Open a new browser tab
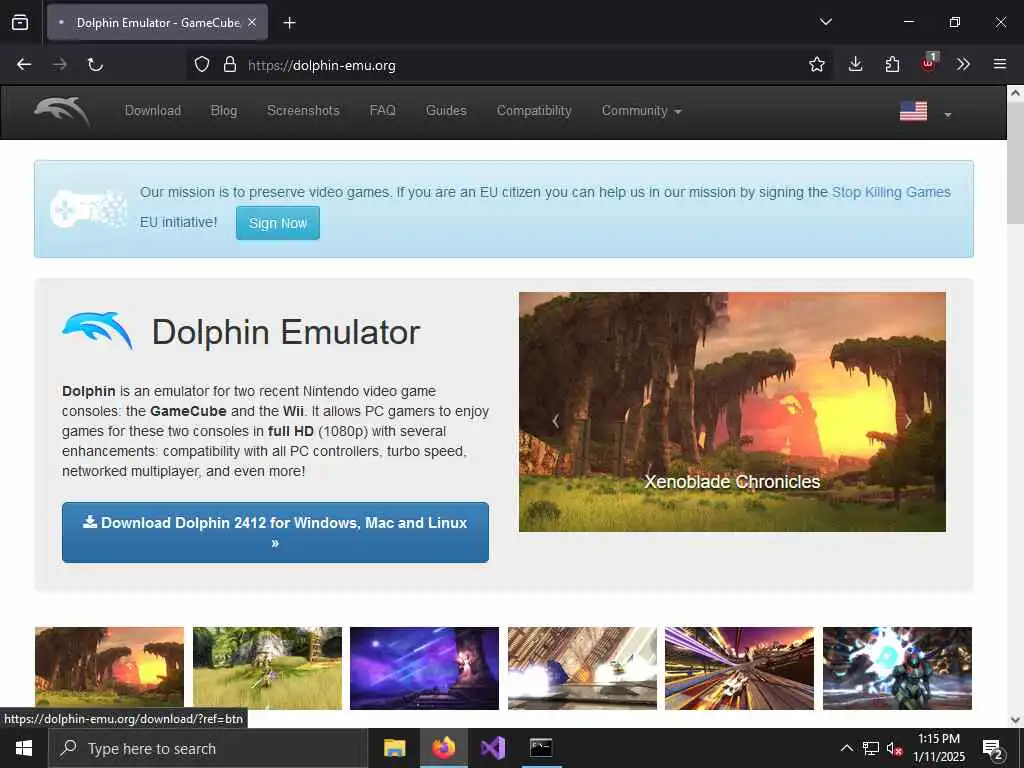Image resolution: width=1024 pixels, height=768 pixels. (289, 23)
